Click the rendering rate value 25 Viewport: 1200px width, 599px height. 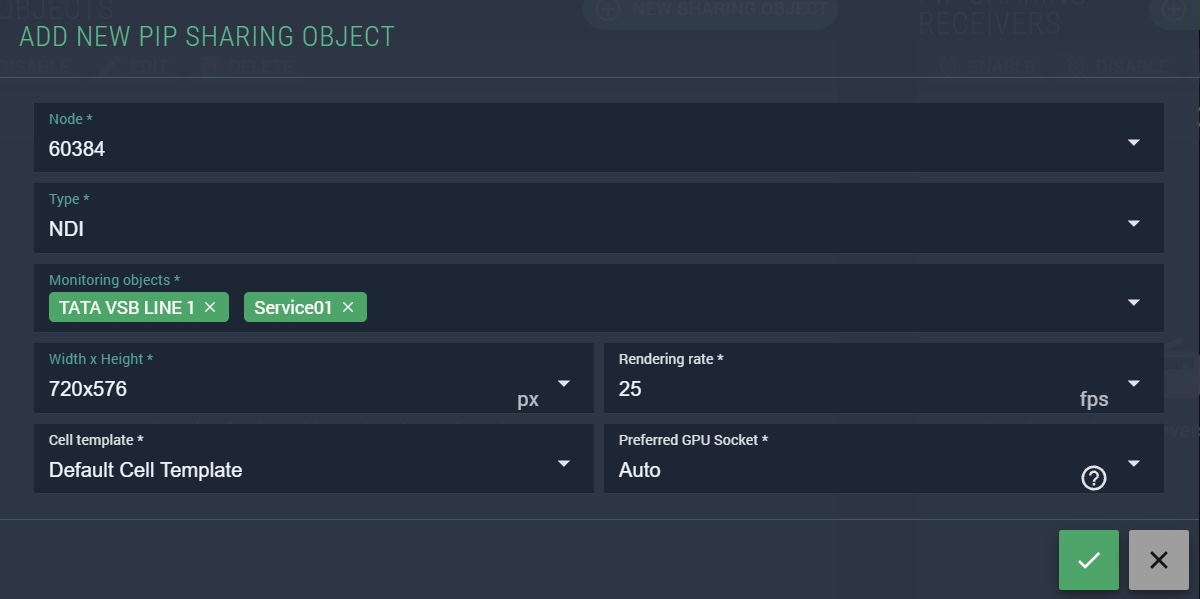tap(630, 389)
